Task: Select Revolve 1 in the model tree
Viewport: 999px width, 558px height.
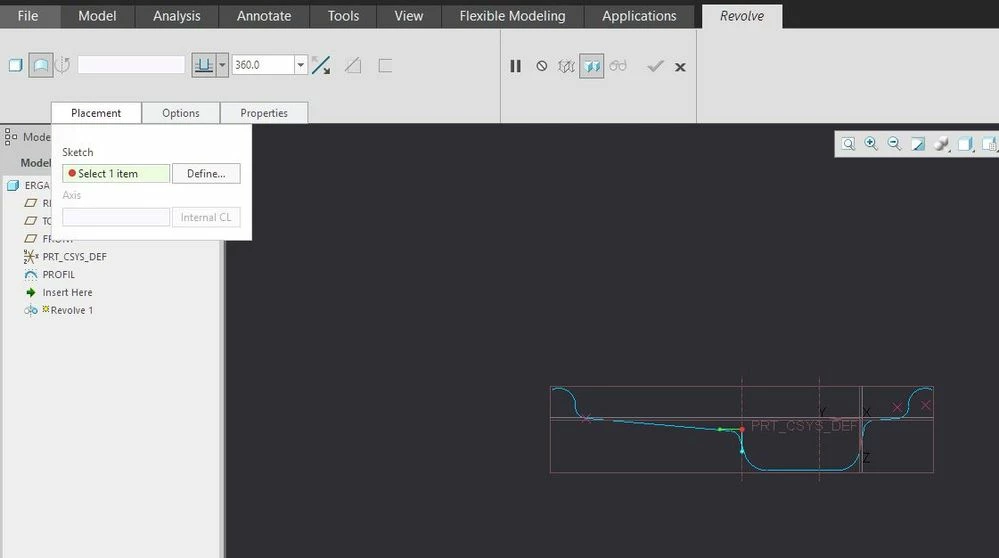Action: (71, 310)
